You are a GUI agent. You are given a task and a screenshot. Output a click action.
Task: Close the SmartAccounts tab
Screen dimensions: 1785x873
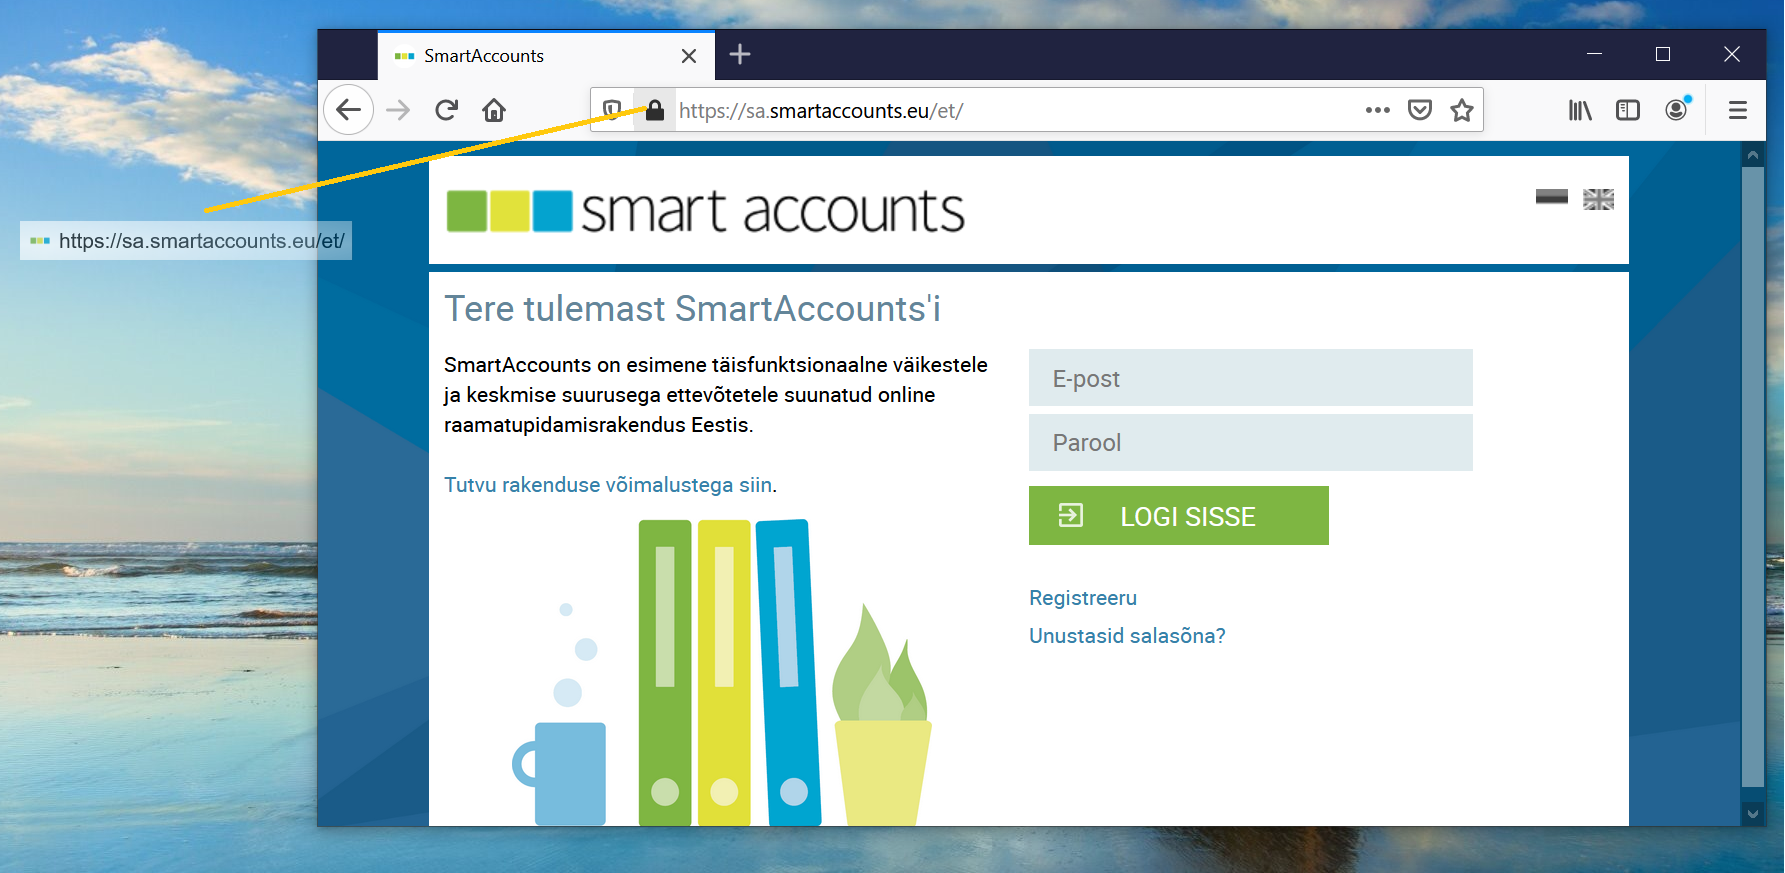[x=689, y=56]
